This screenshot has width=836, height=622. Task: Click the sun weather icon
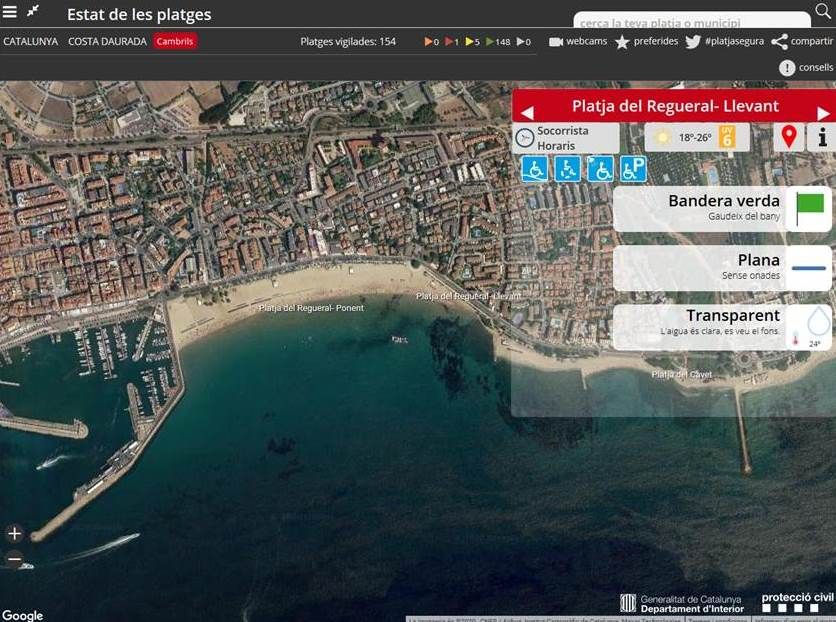pyautogui.click(x=663, y=138)
